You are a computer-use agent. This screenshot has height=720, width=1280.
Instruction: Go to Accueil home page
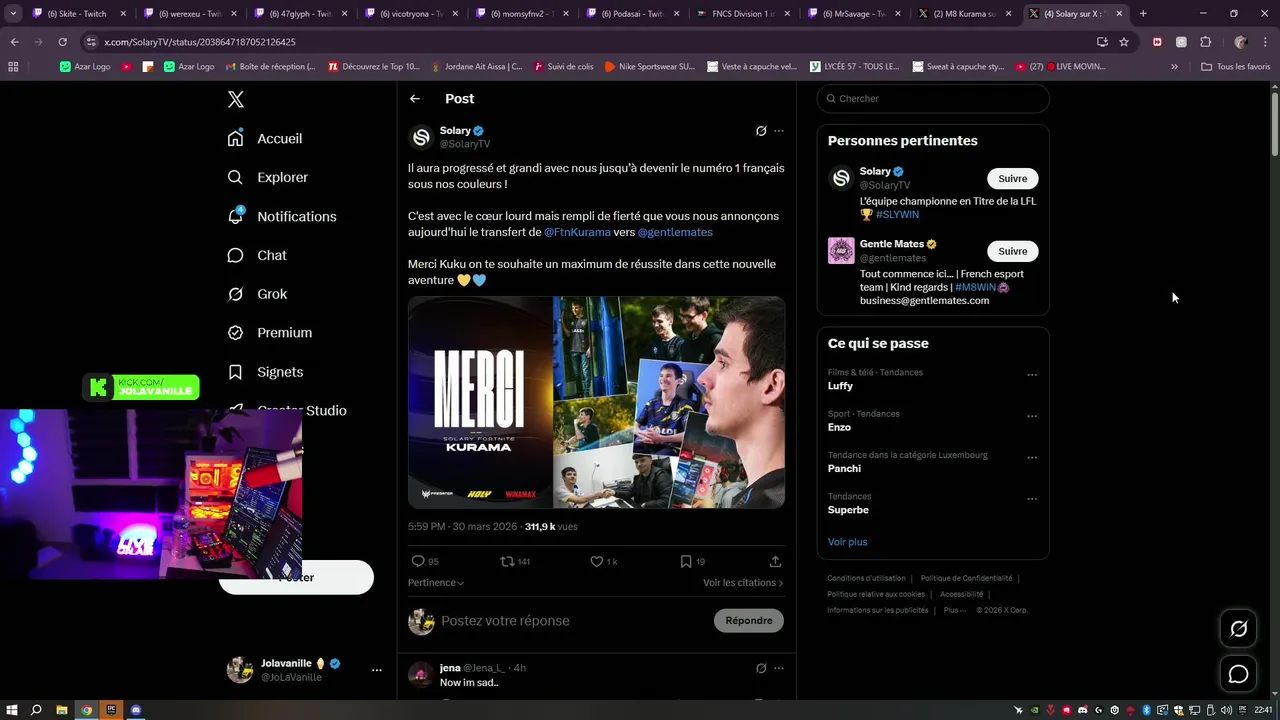coord(265,138)
